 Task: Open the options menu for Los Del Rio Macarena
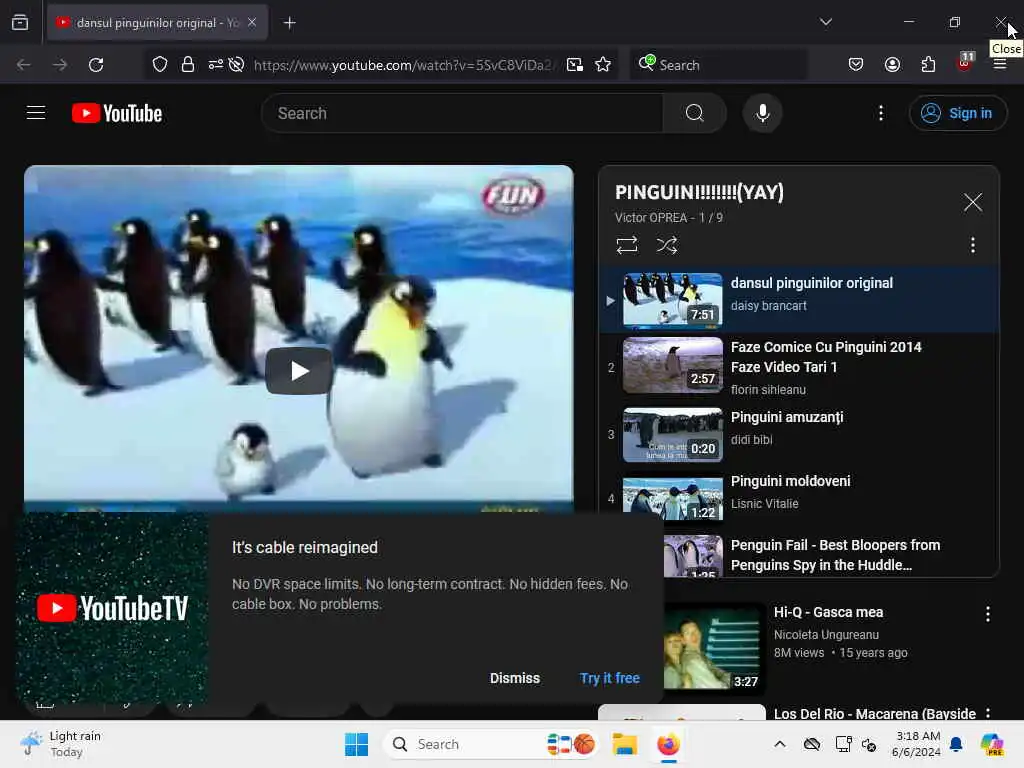click(987, 713)
